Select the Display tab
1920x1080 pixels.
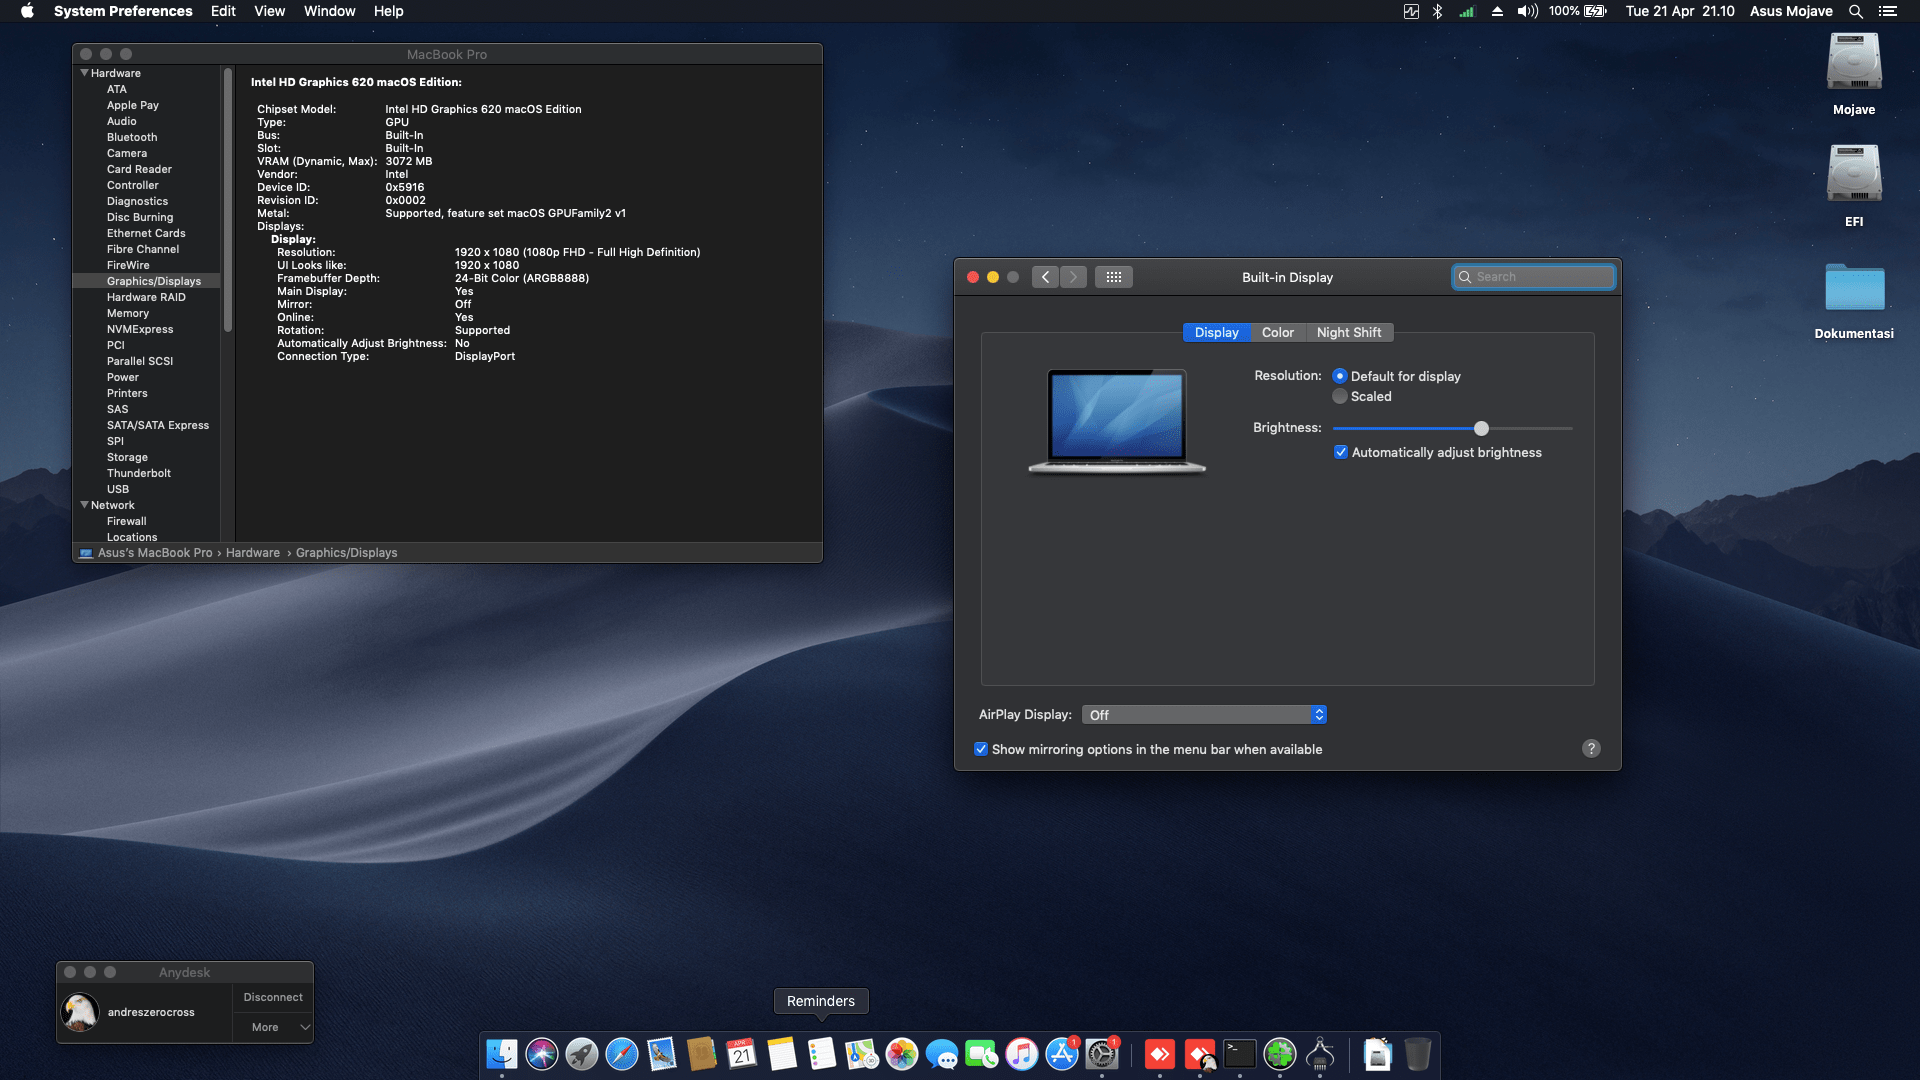point(1216,332)
